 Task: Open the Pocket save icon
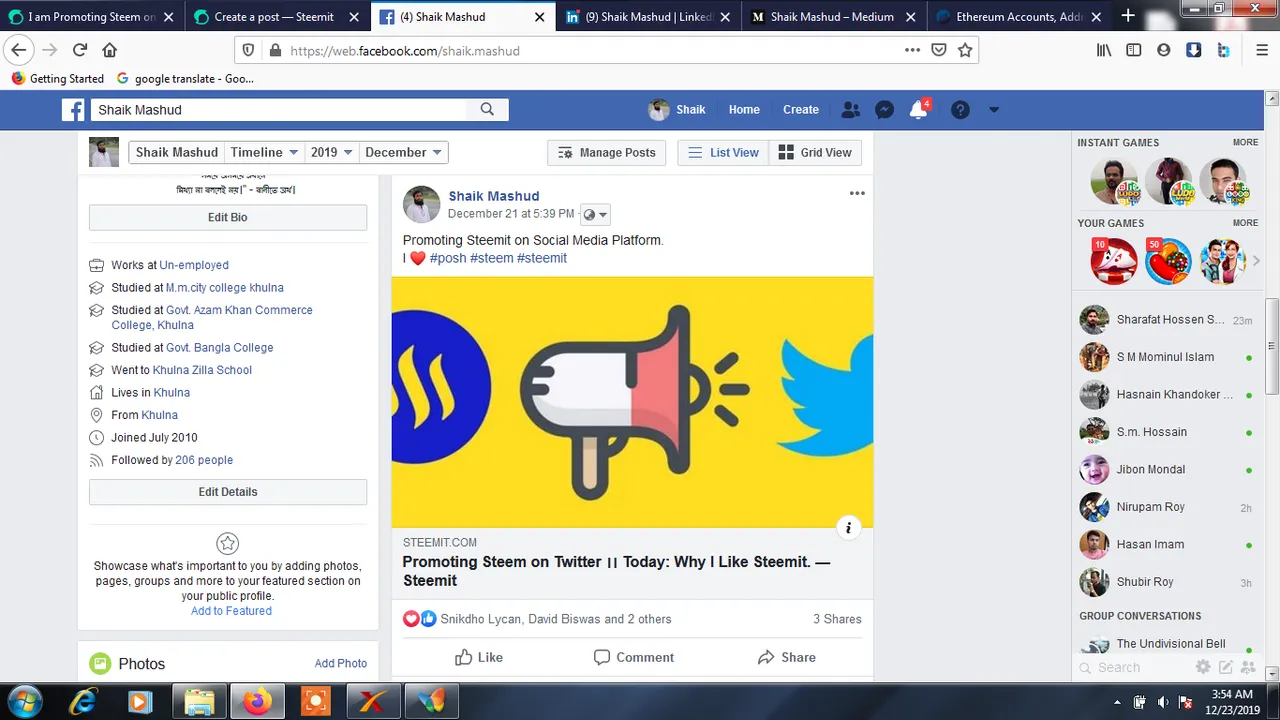pyautogui.click(x=938, y=50)
